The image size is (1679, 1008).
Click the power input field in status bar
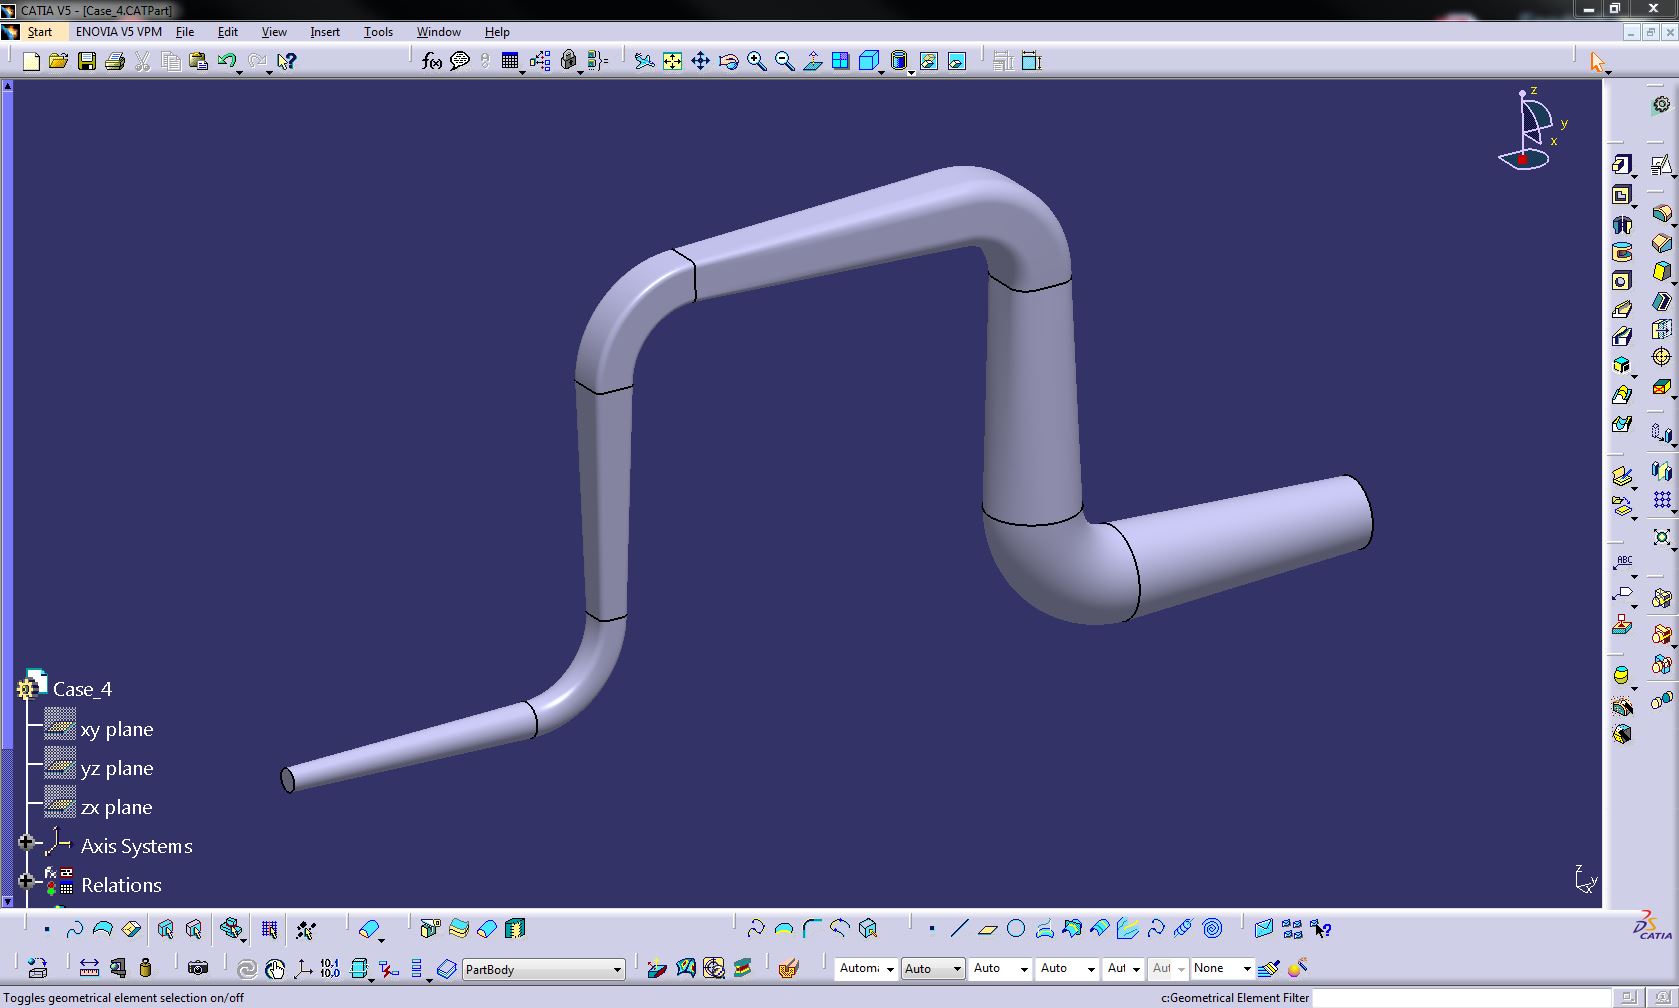(x=1462, y=997)
